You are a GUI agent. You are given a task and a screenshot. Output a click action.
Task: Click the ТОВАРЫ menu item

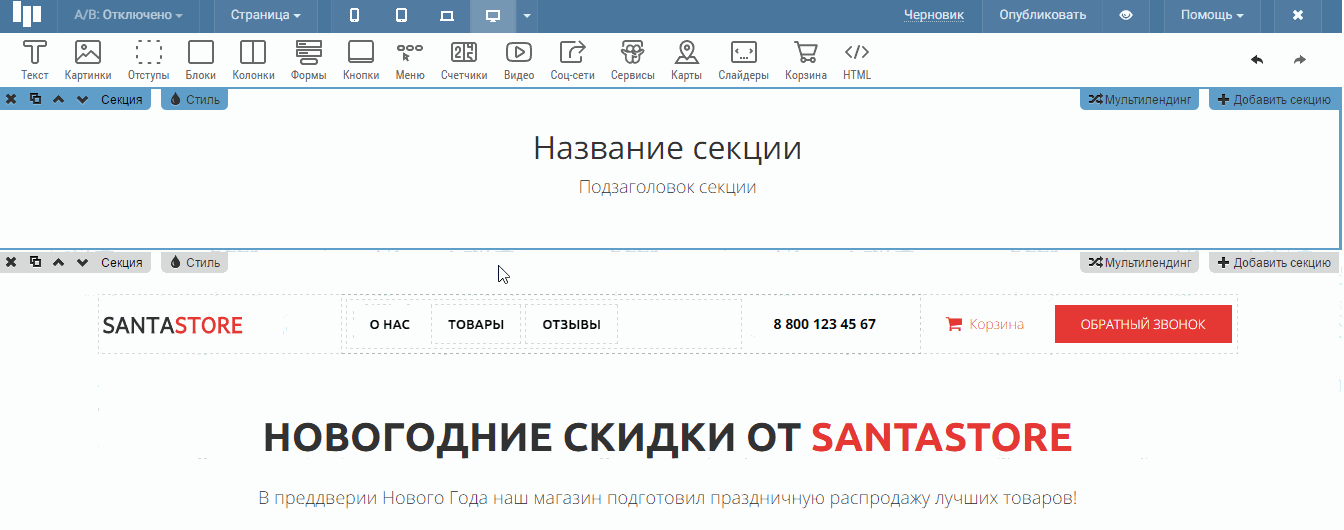click(x=476, y=325)
